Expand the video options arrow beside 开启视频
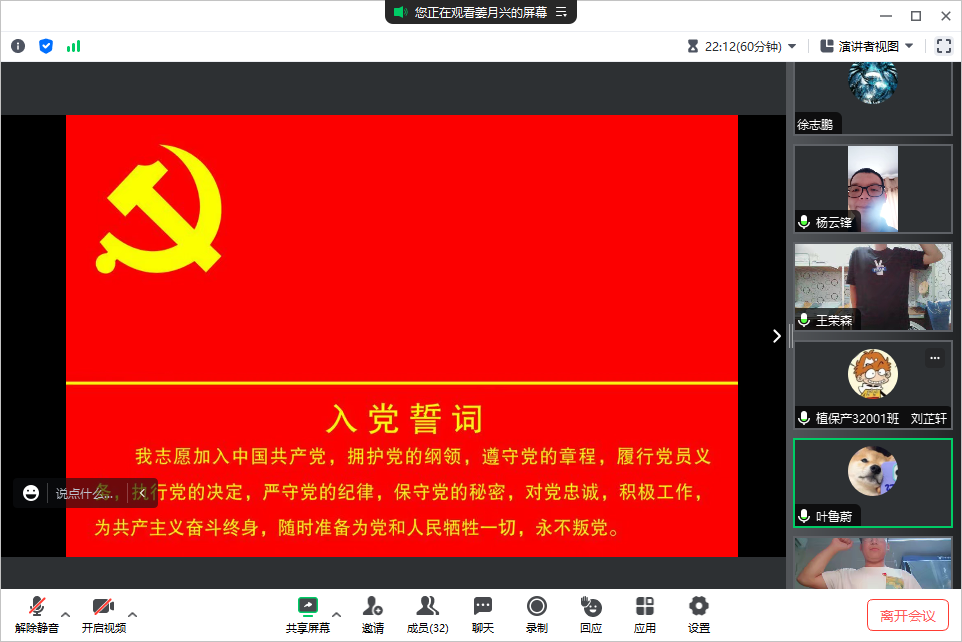This screenshot has width=962, height=642. coord(132,614)
